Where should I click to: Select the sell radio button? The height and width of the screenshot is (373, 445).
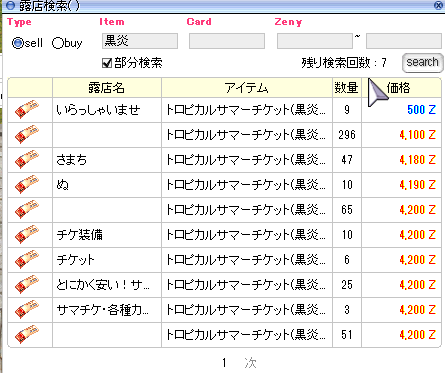[18, 43]
